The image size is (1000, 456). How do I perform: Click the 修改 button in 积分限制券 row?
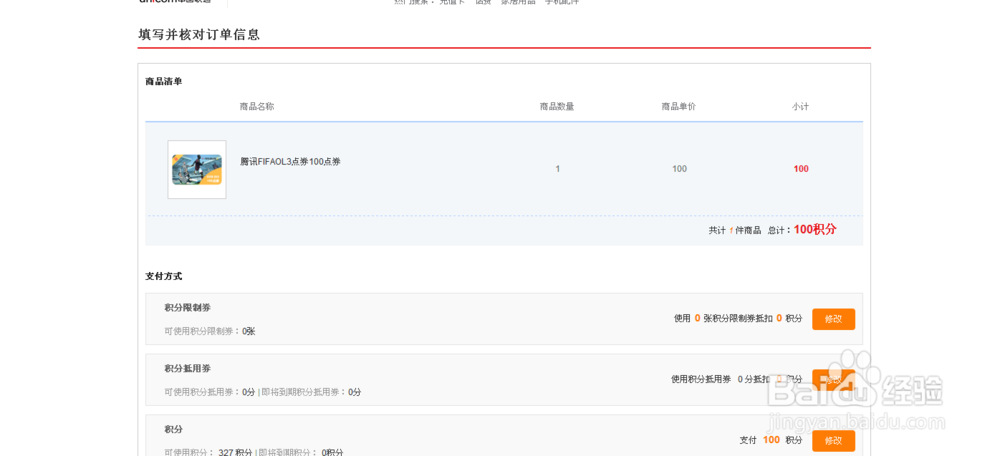(833, 319)
